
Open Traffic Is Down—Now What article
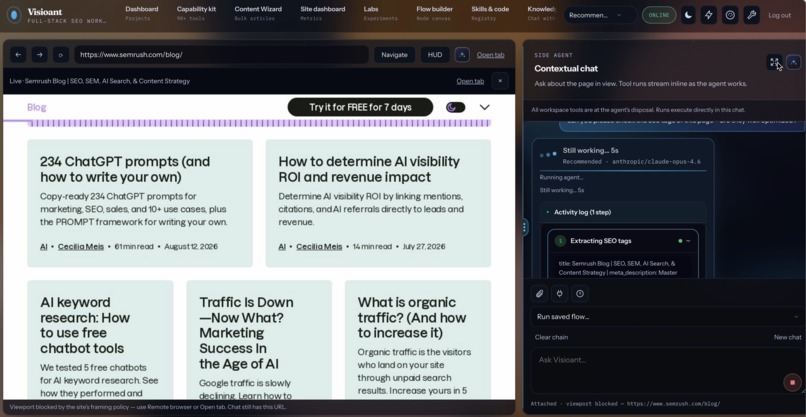[246, 333]
